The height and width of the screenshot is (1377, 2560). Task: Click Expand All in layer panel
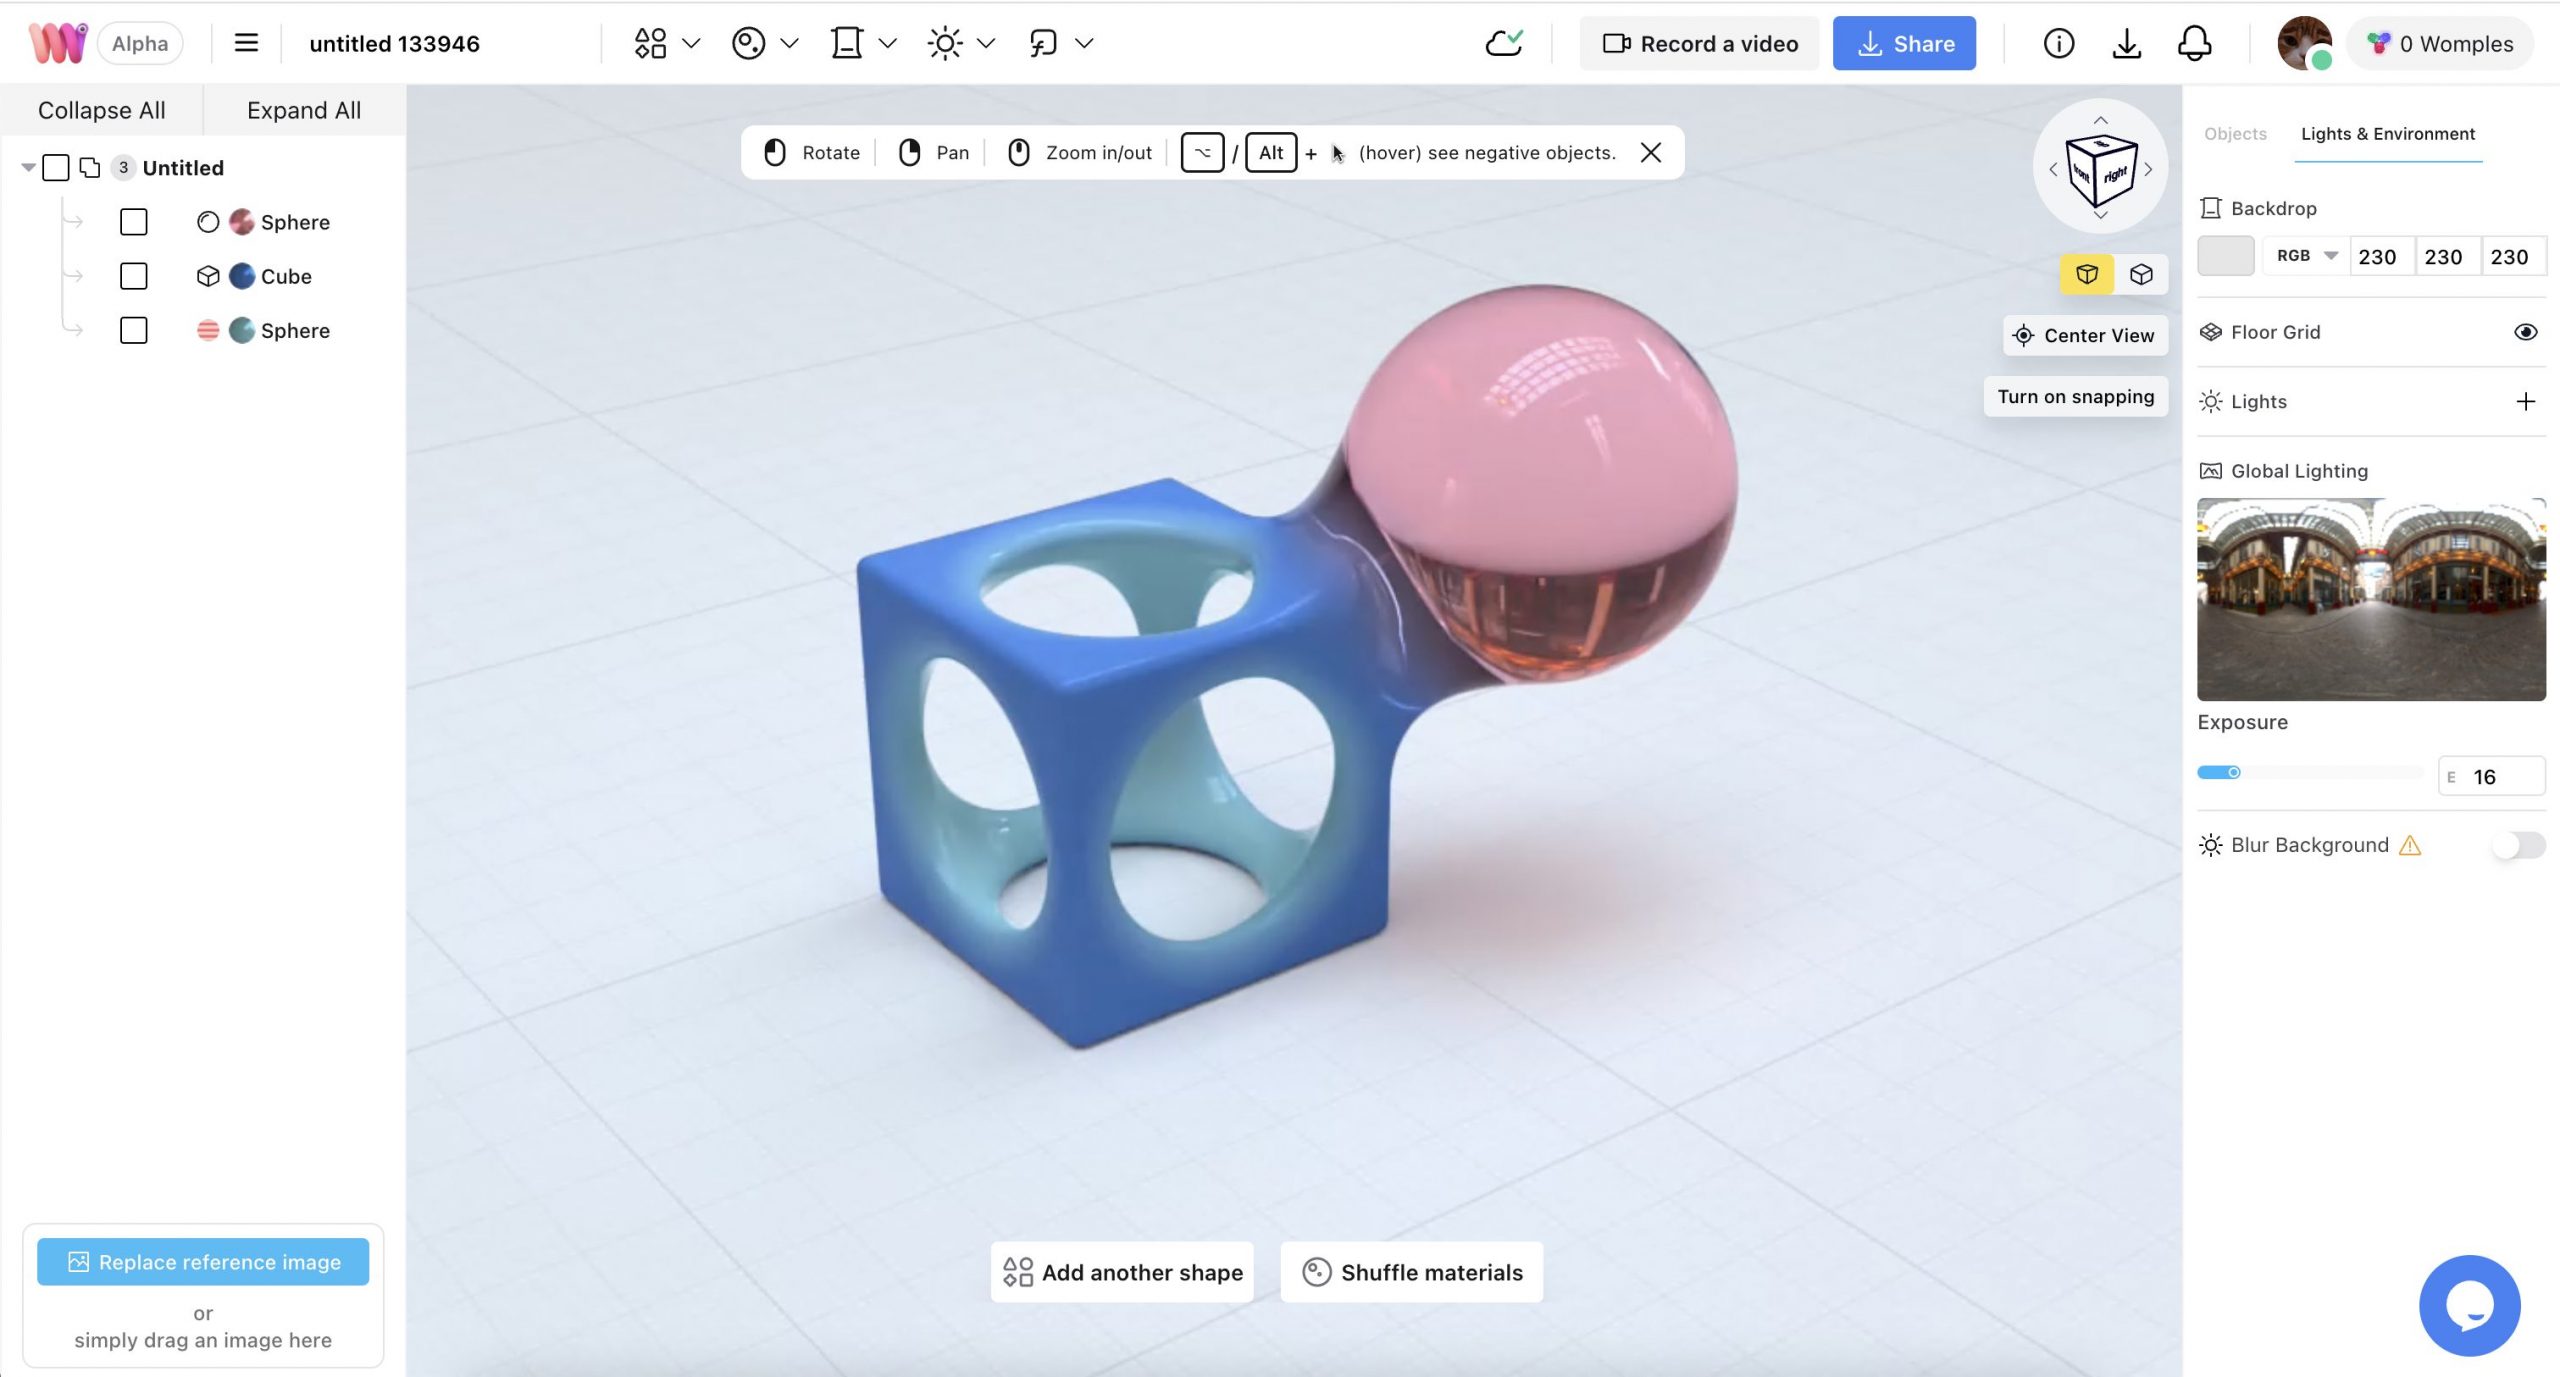(304, 110)
